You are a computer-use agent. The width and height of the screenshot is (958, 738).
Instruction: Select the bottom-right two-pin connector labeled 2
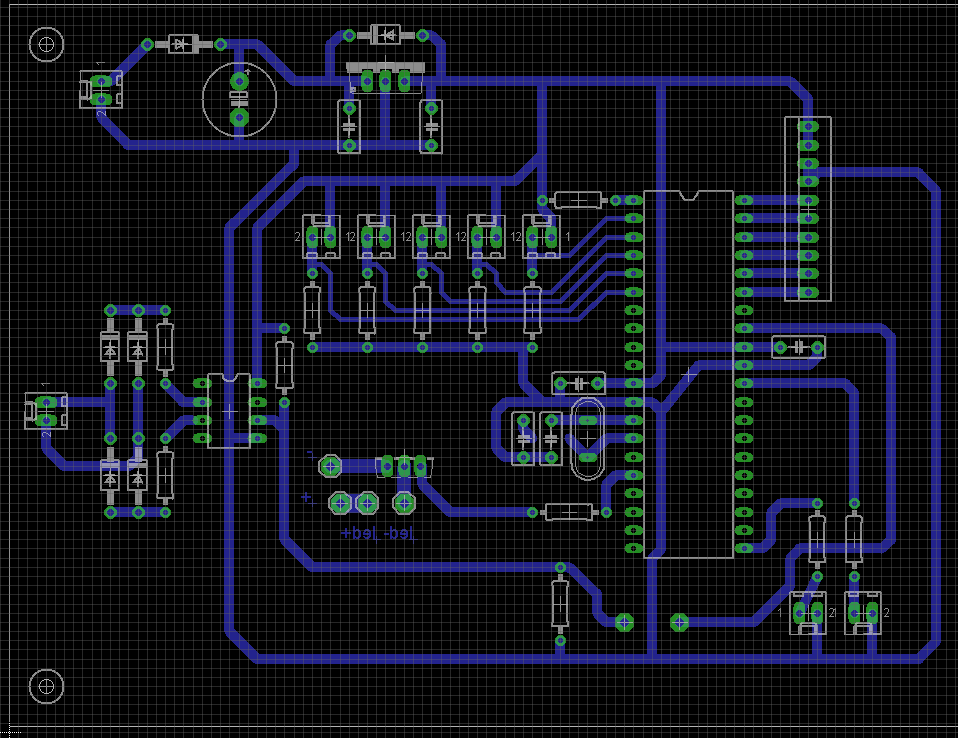(863, 613)
